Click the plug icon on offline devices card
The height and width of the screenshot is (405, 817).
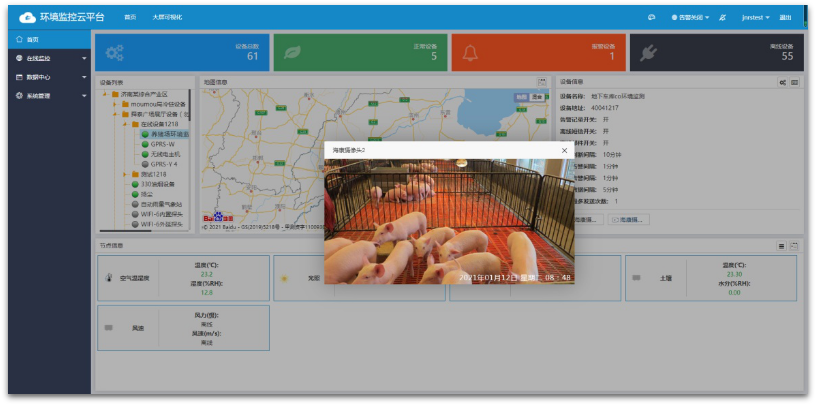click(648, 53)
